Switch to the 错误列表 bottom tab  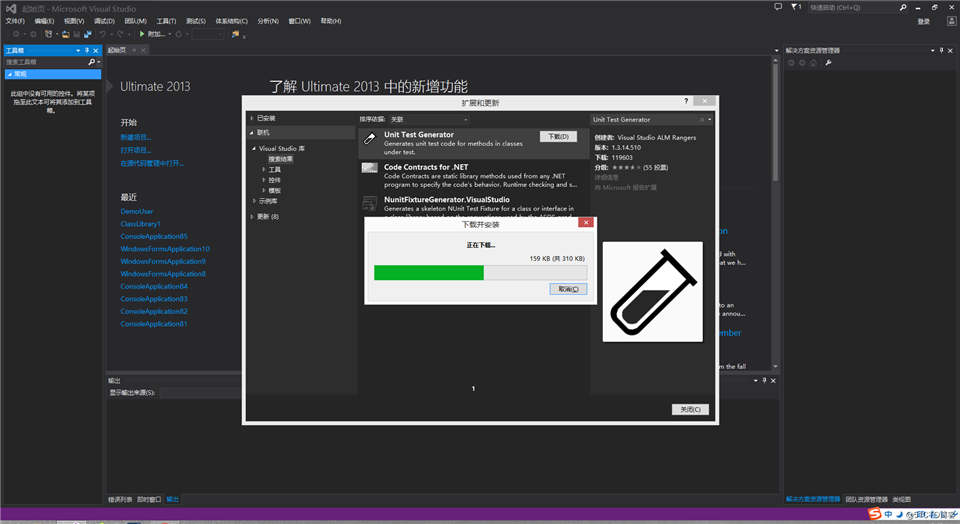pos(120,500)
